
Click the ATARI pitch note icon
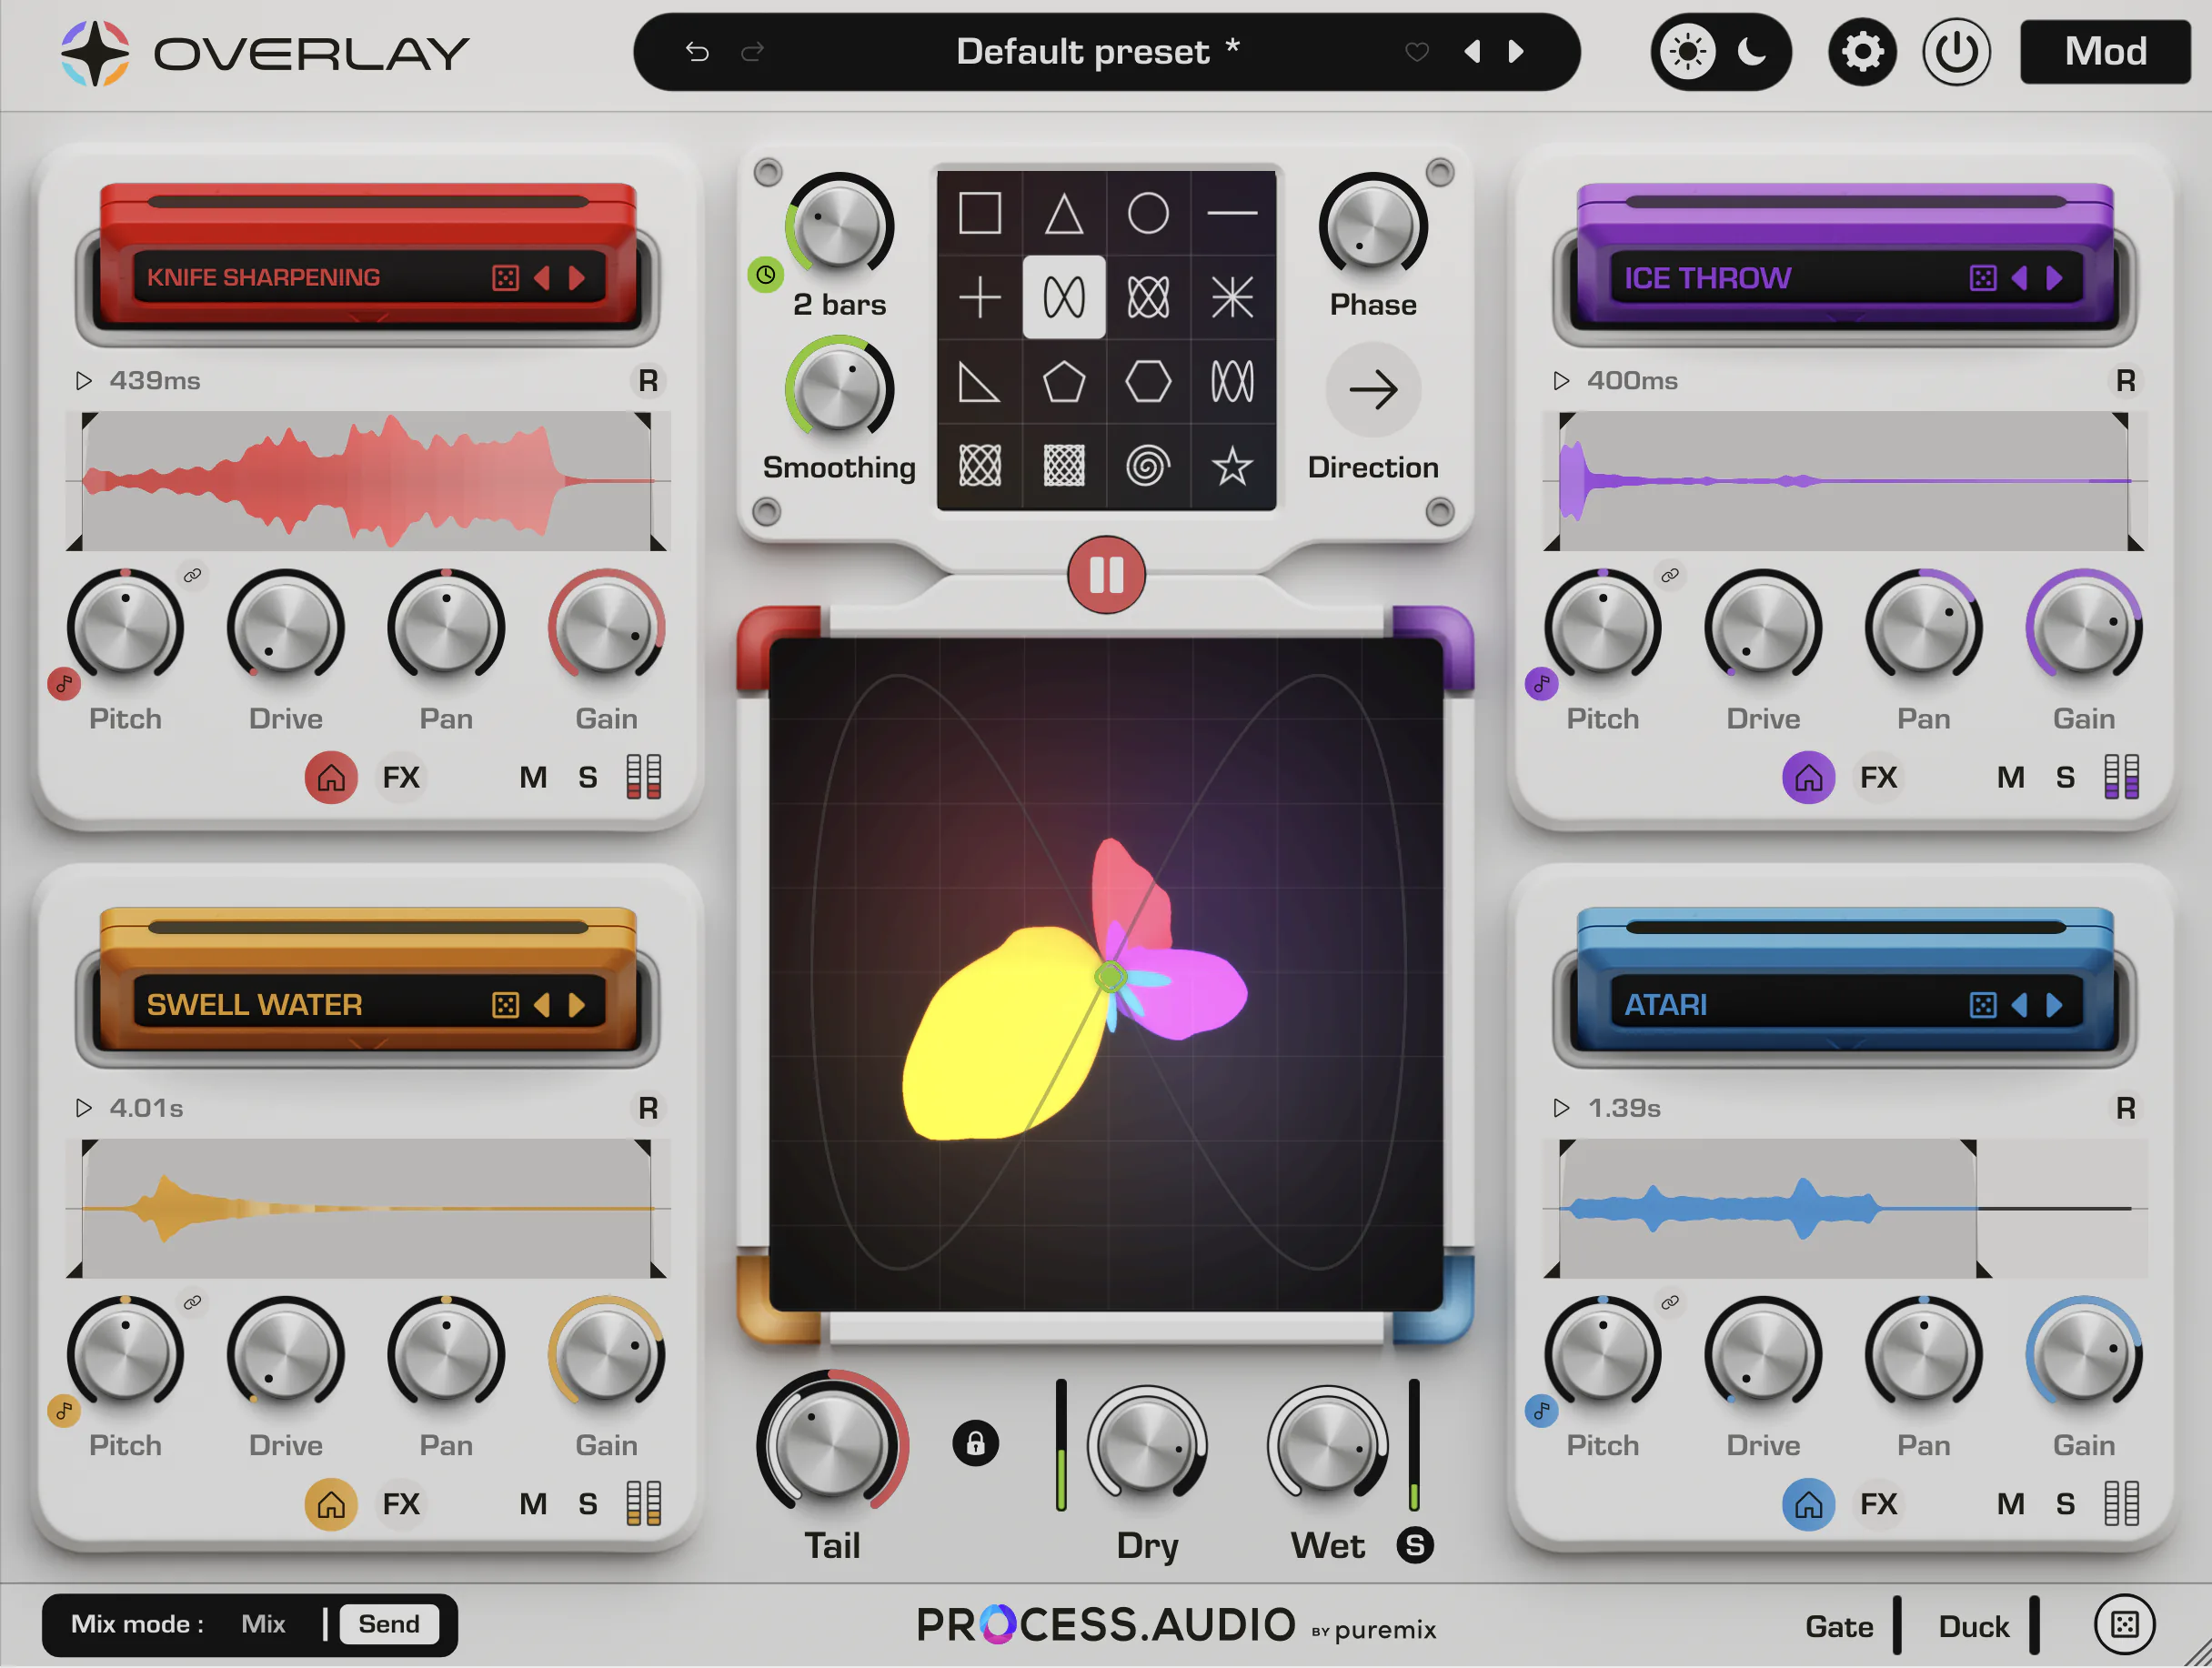click(1541, 1411)
